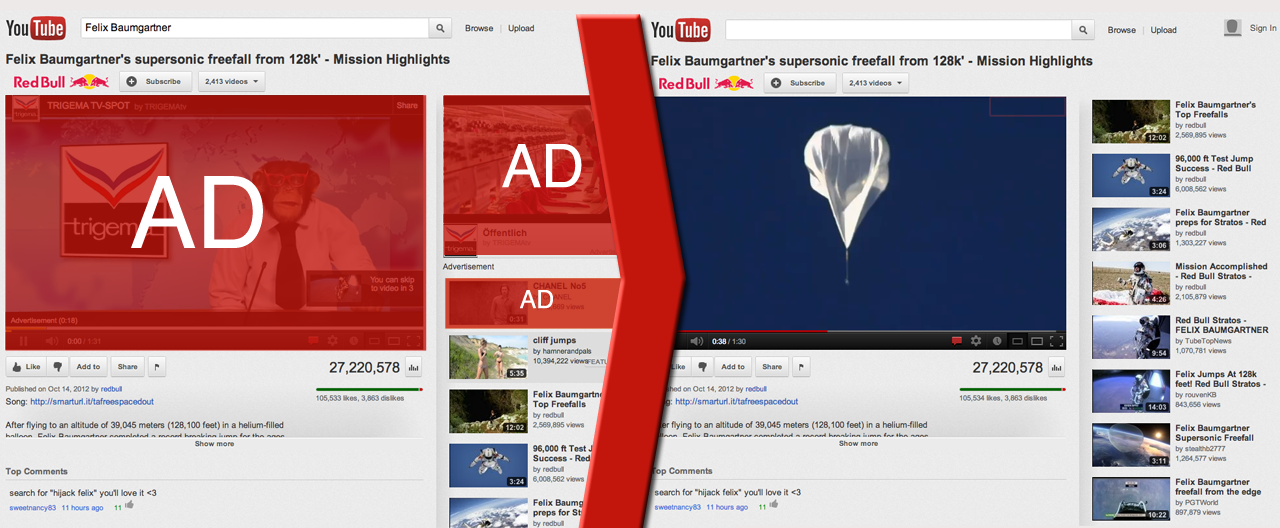Open sweetnancy83 commenter profile on ad-filled page
This screenshot has width=1280, height=528.
pyautogui.click(x=33, y=507)
